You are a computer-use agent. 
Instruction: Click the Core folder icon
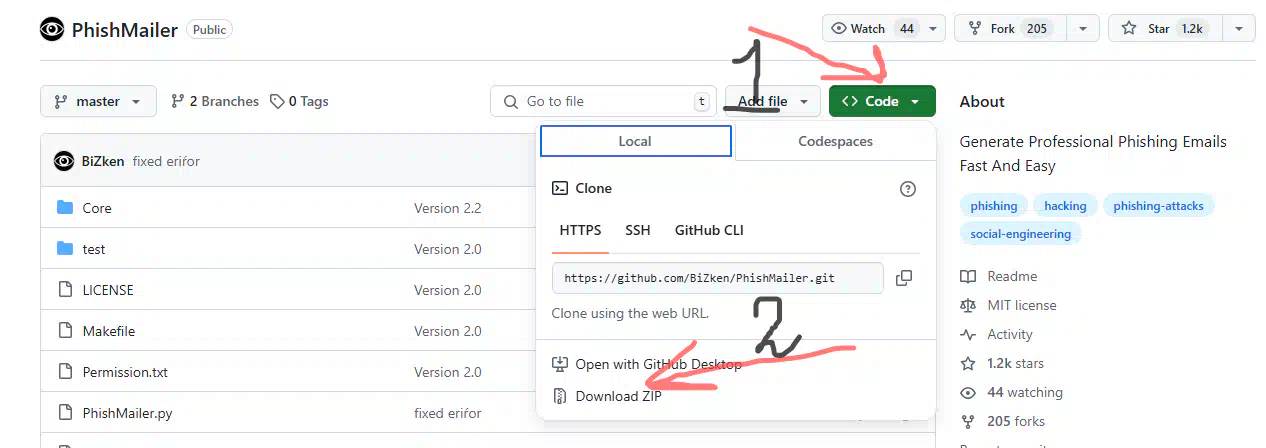[65, 208]
